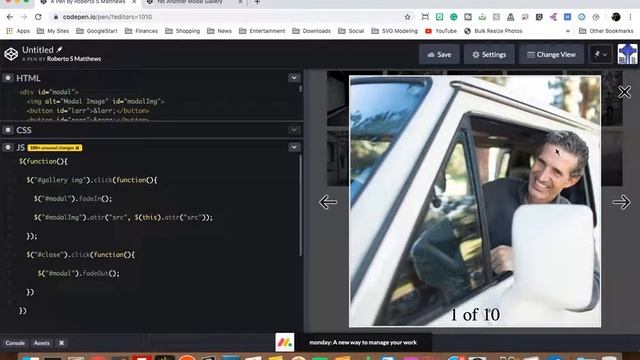
Task: Click the browser forward arrow
Action: tap(24, 17)
